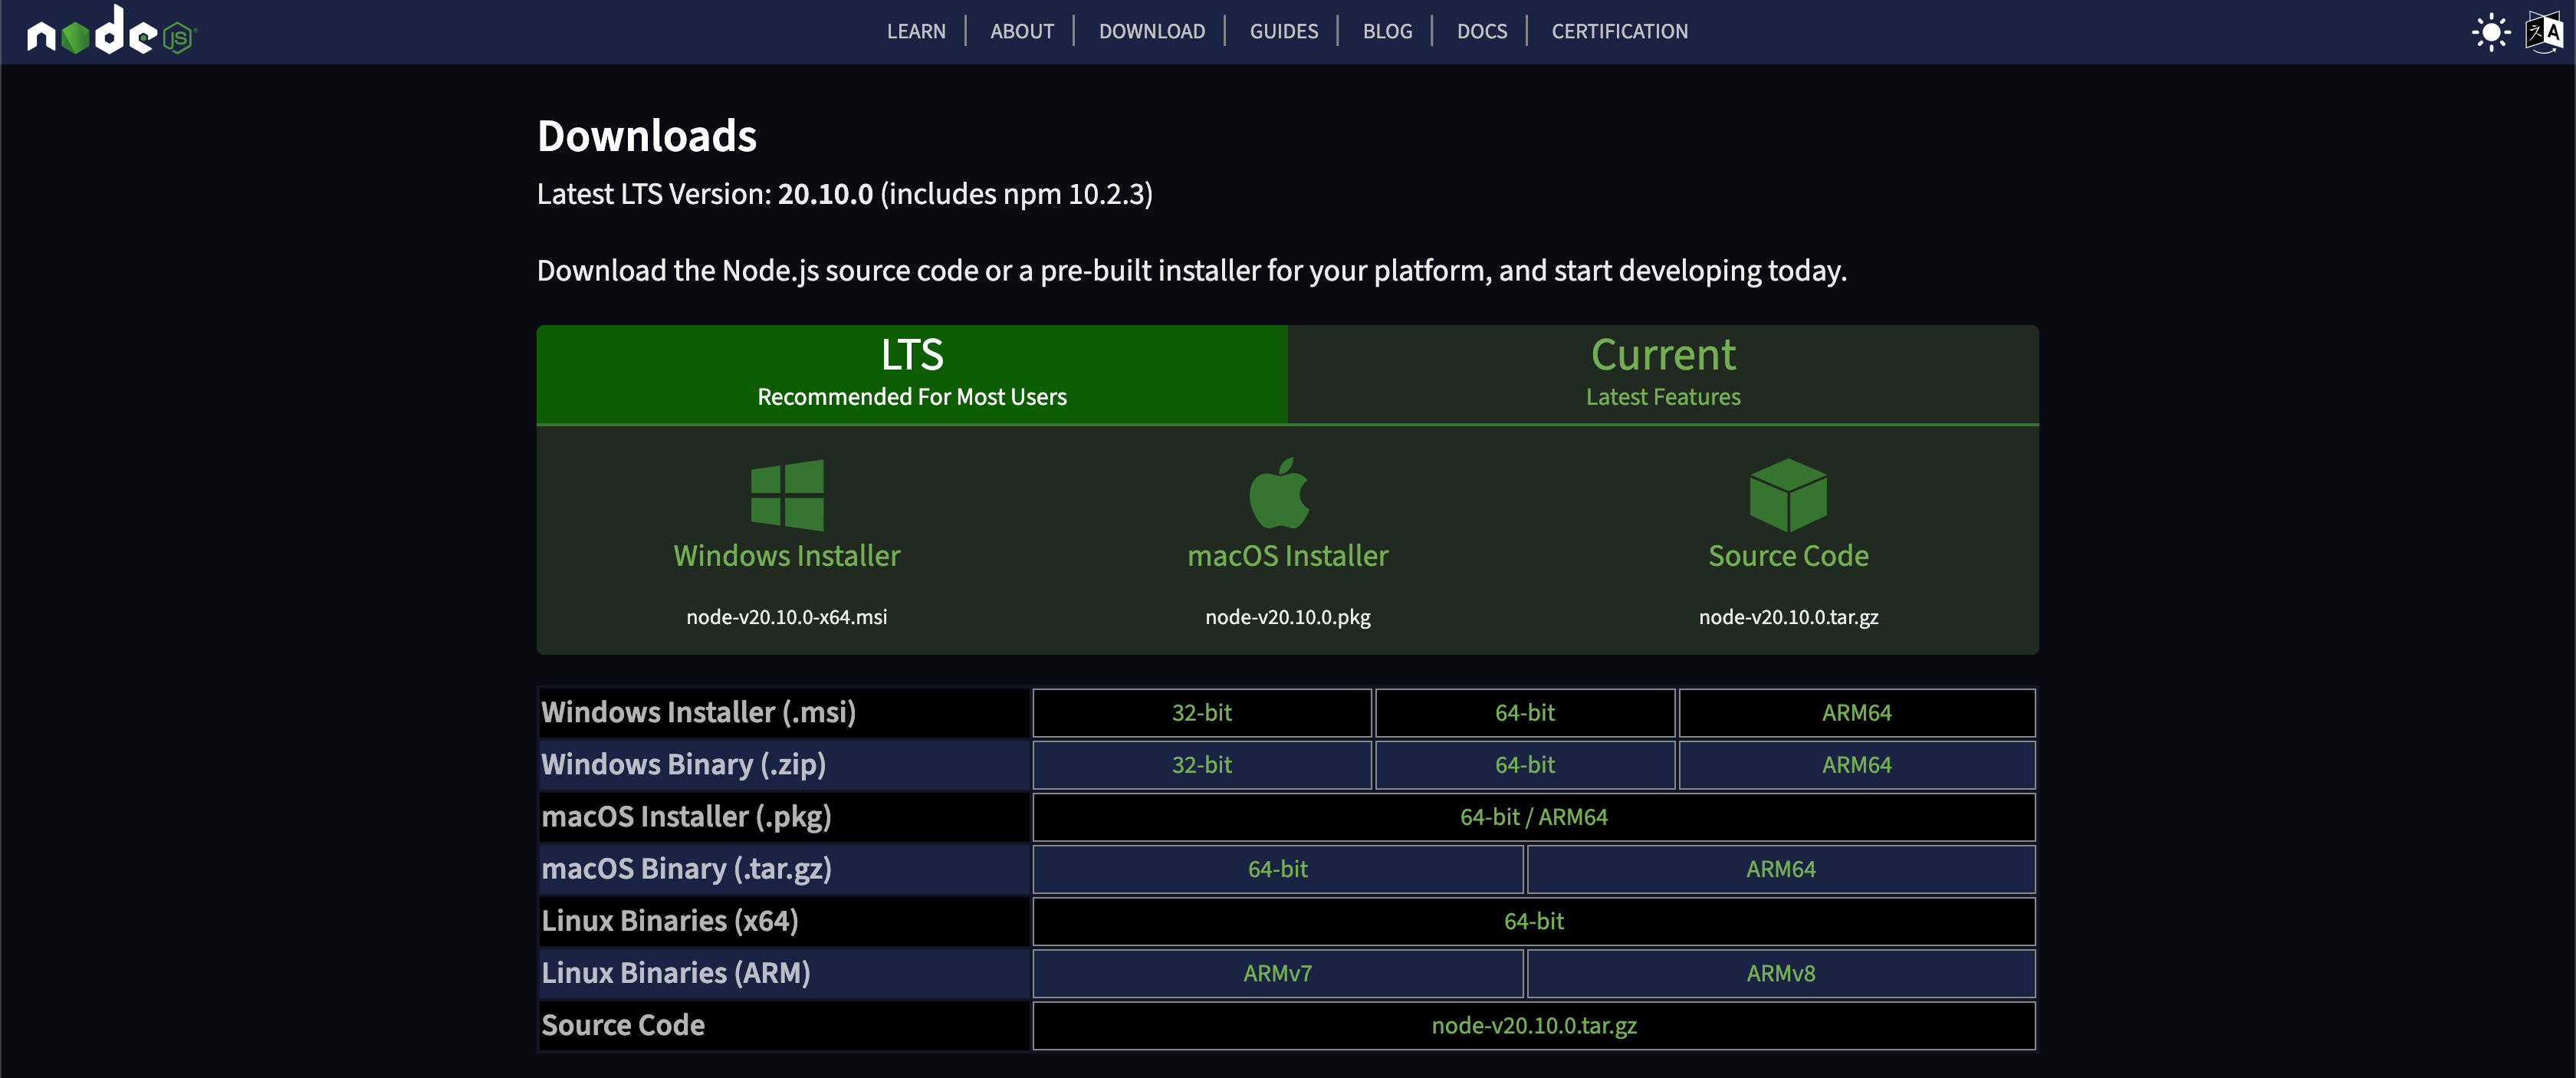Click the Linux Binaries (ARM) row label
Screen dimensions: 2576x1078
pos(676,972)
